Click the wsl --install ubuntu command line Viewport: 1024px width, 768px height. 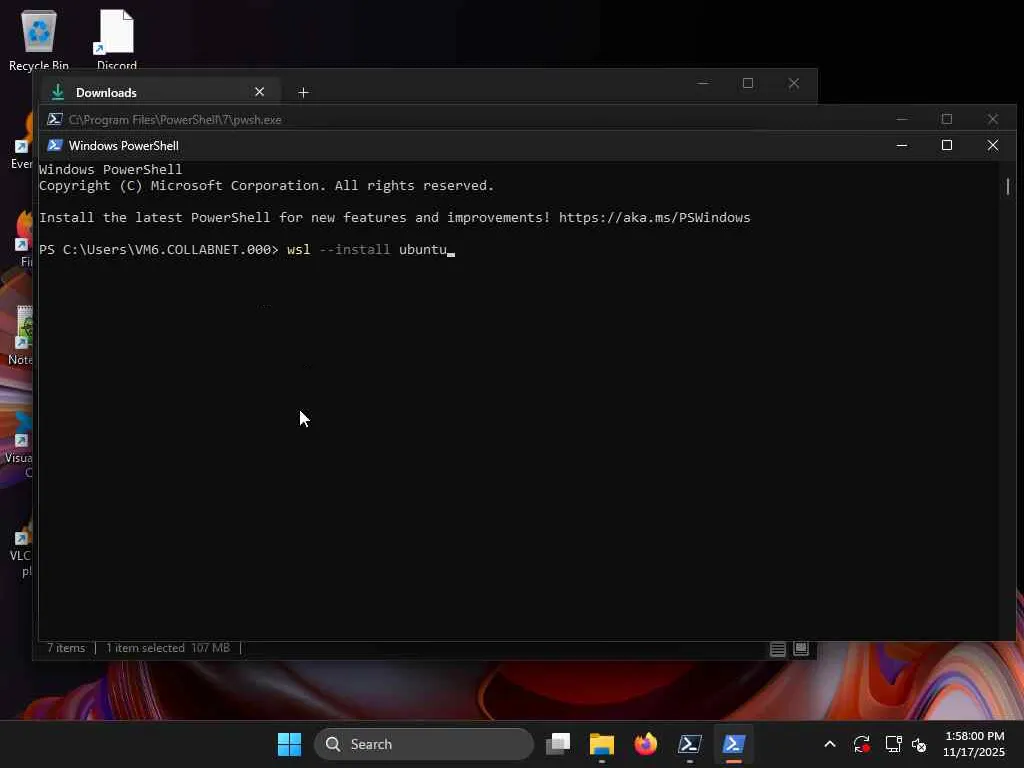[247, 249]
